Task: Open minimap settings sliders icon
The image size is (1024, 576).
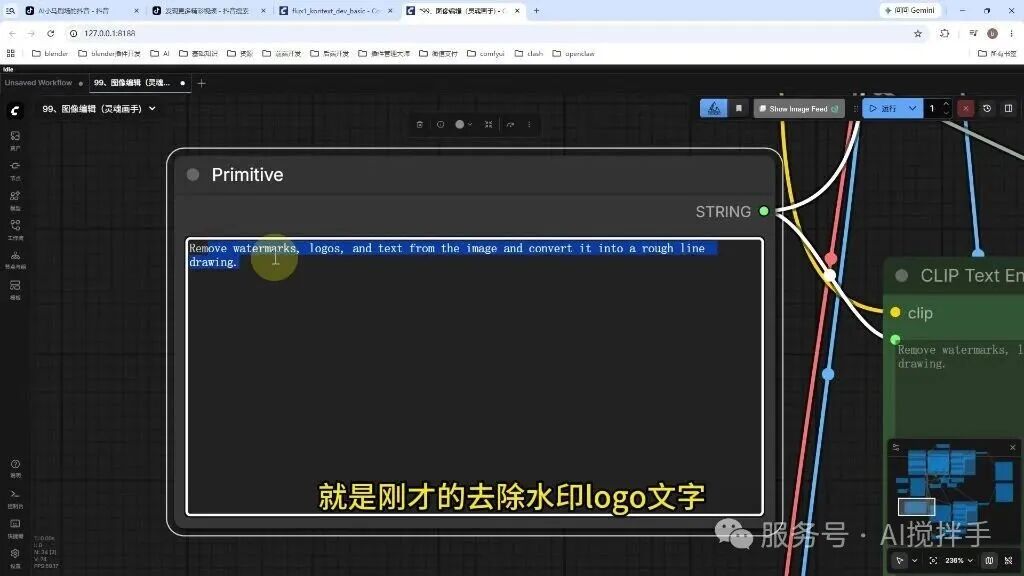Action: (x=896, y=447)
